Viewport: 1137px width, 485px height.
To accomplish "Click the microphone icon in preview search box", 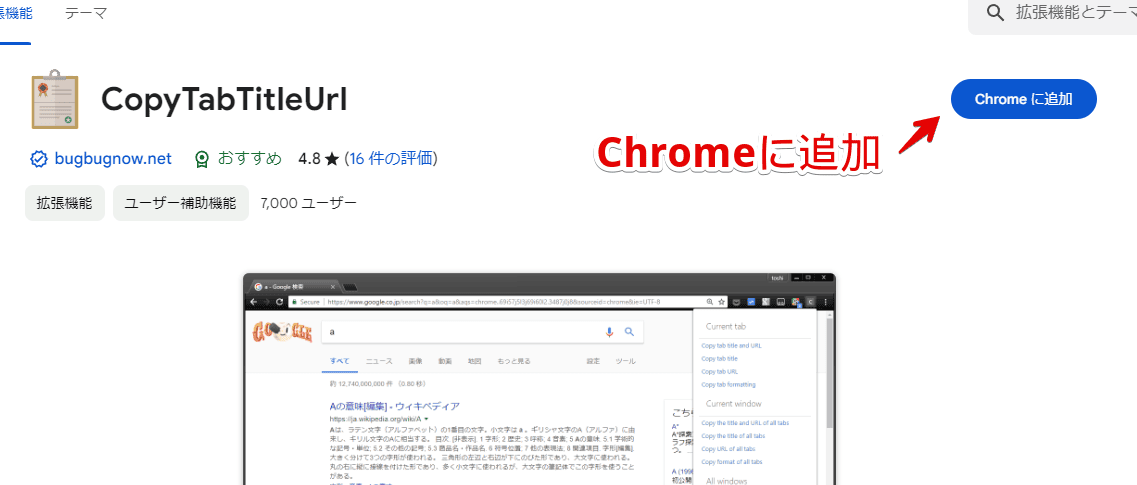I will pos(609,332).
